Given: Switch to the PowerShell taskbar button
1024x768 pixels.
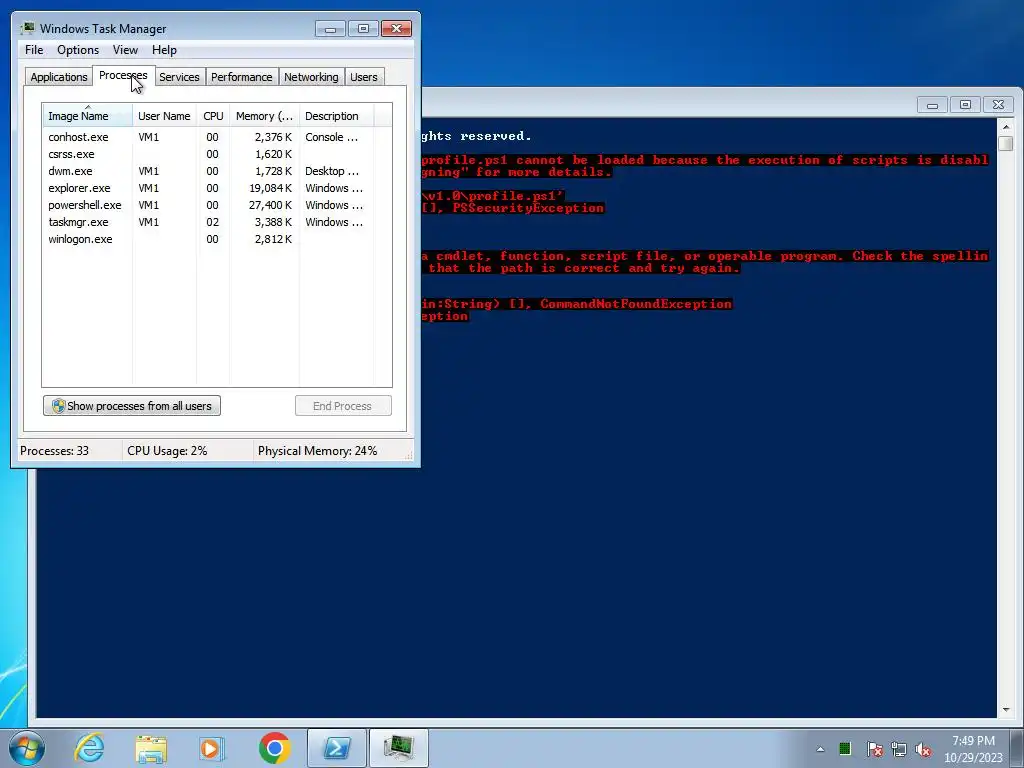Looking at the screenshot, I should (x=337, y=748).
